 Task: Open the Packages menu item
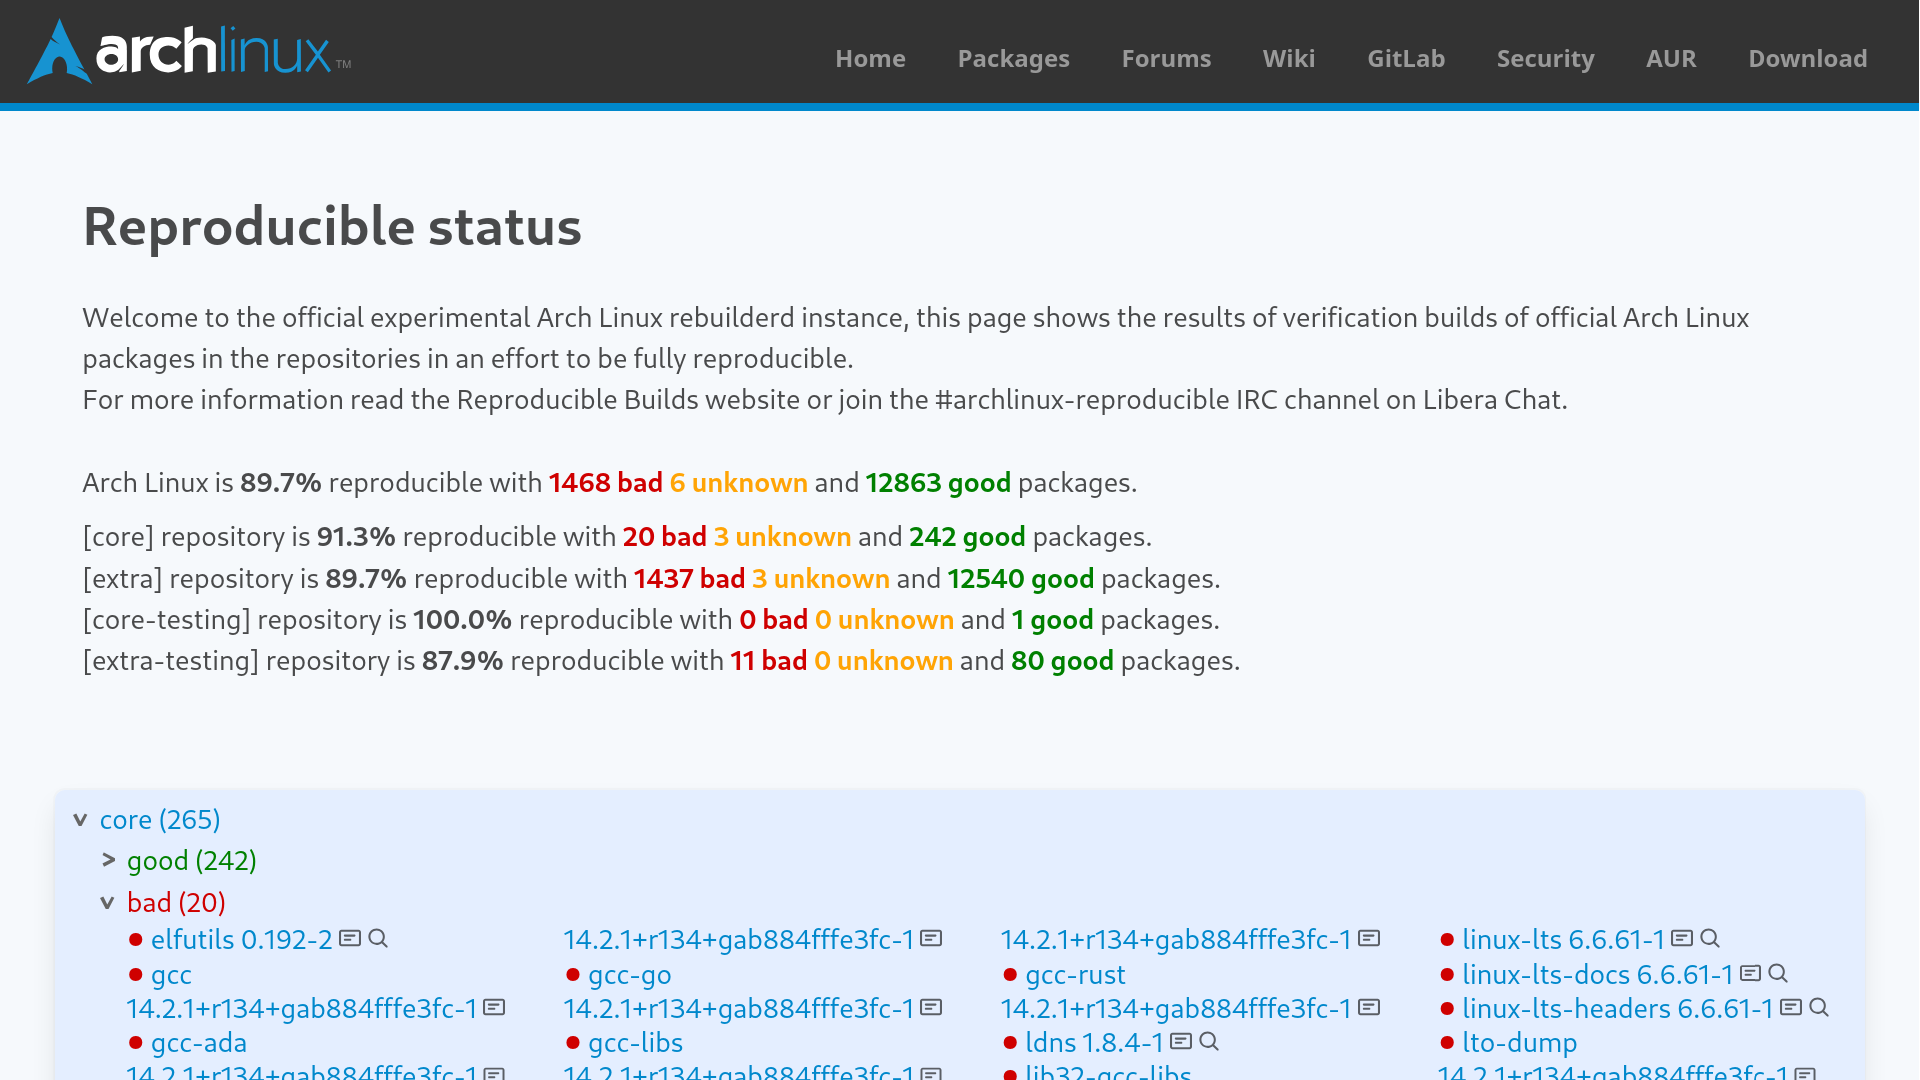[x=1013, y=58]
